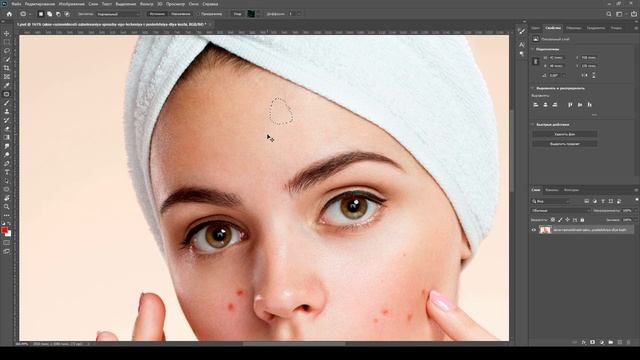Click the Create new group folder icon

(x=611, y=342)
